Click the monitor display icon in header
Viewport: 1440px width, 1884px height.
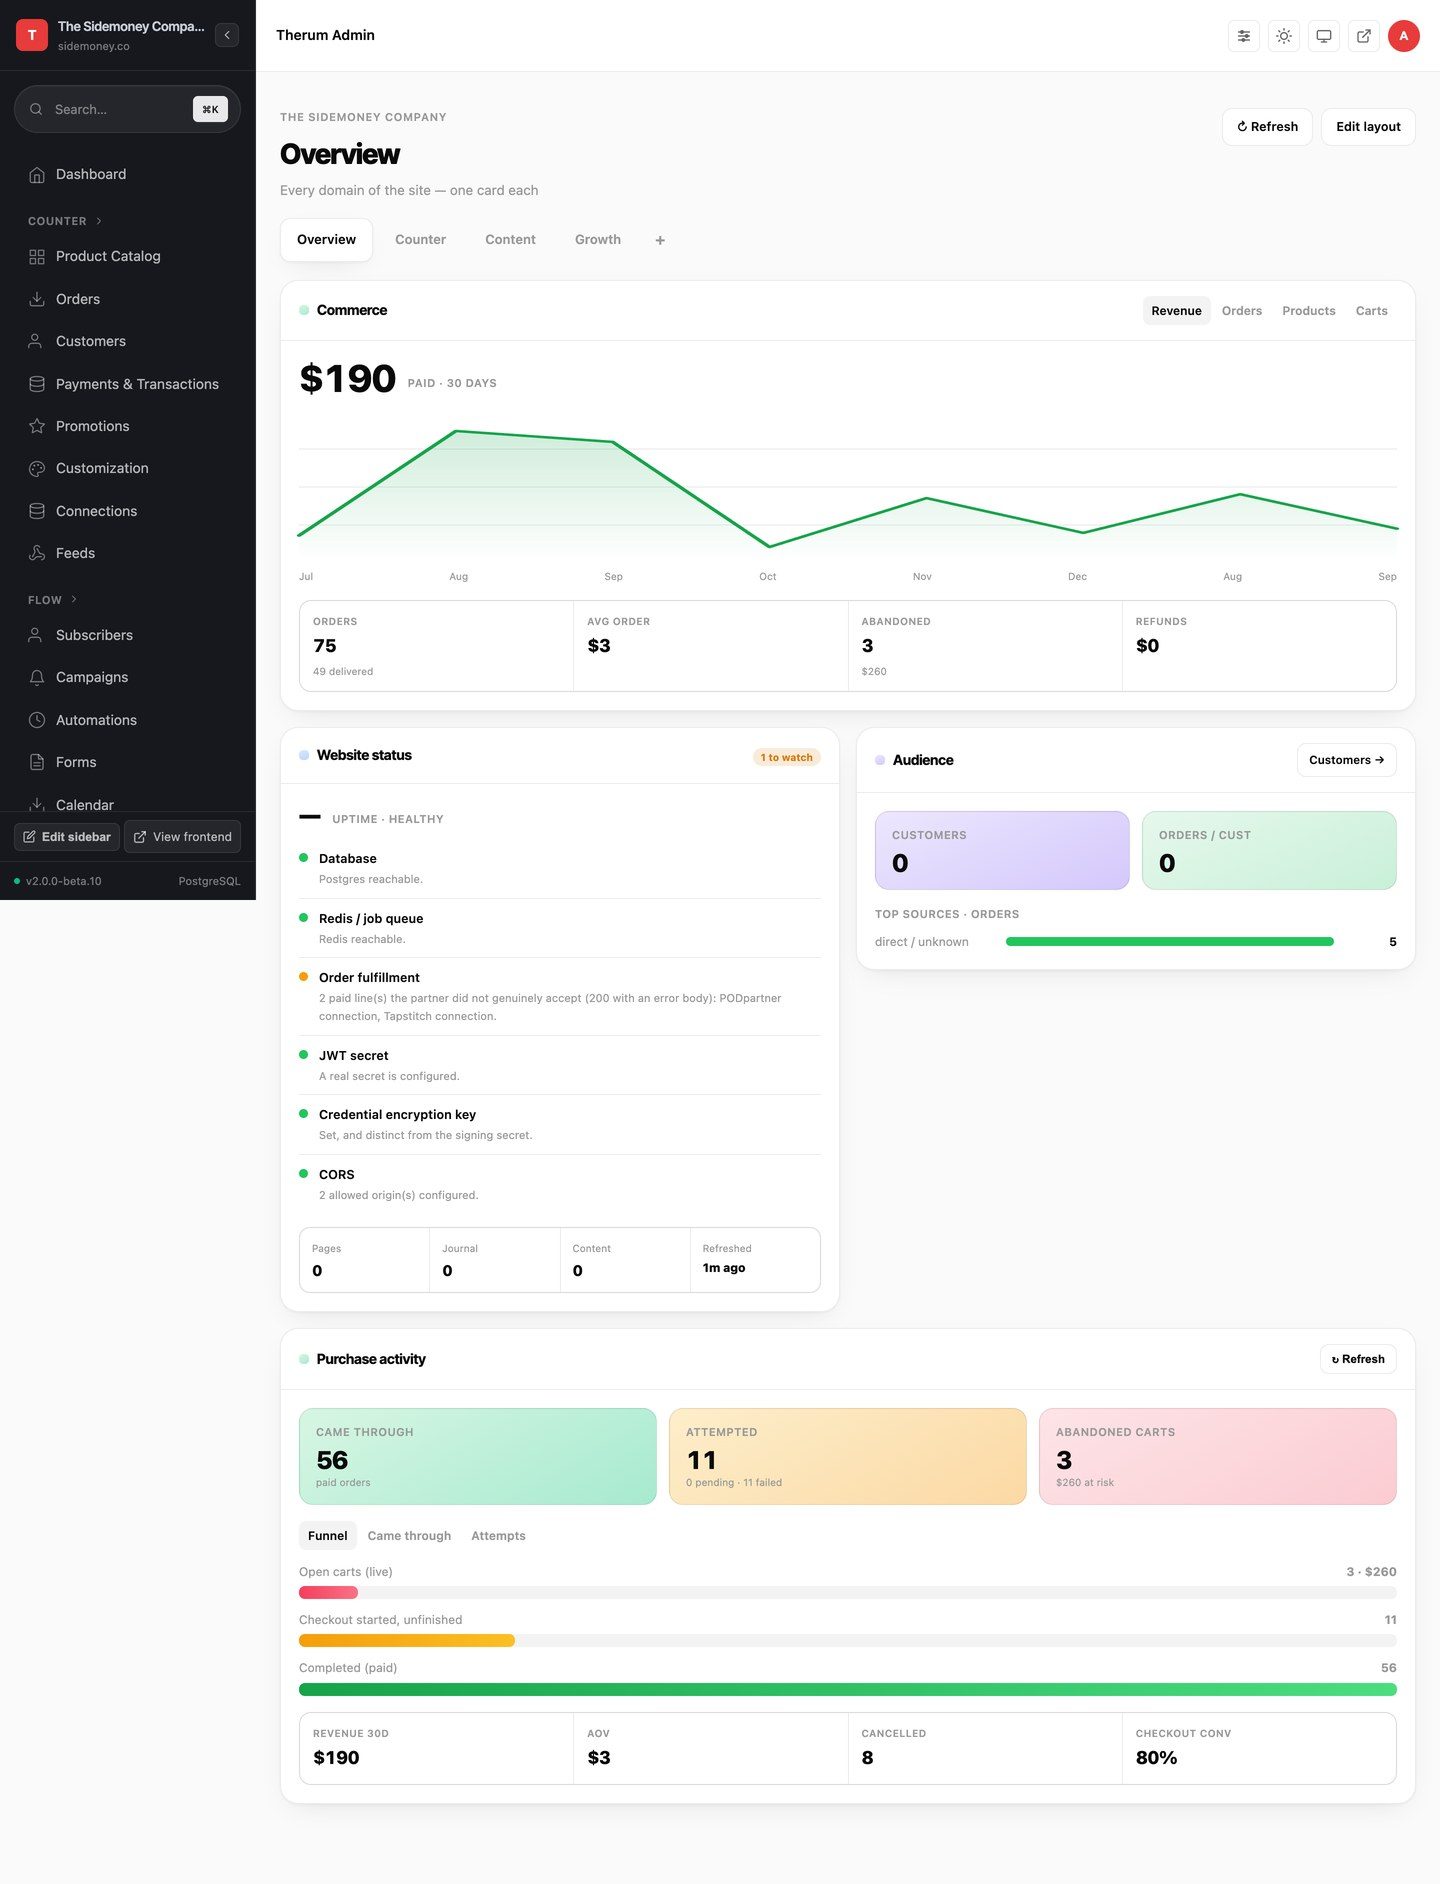(x=1324, y=36)
